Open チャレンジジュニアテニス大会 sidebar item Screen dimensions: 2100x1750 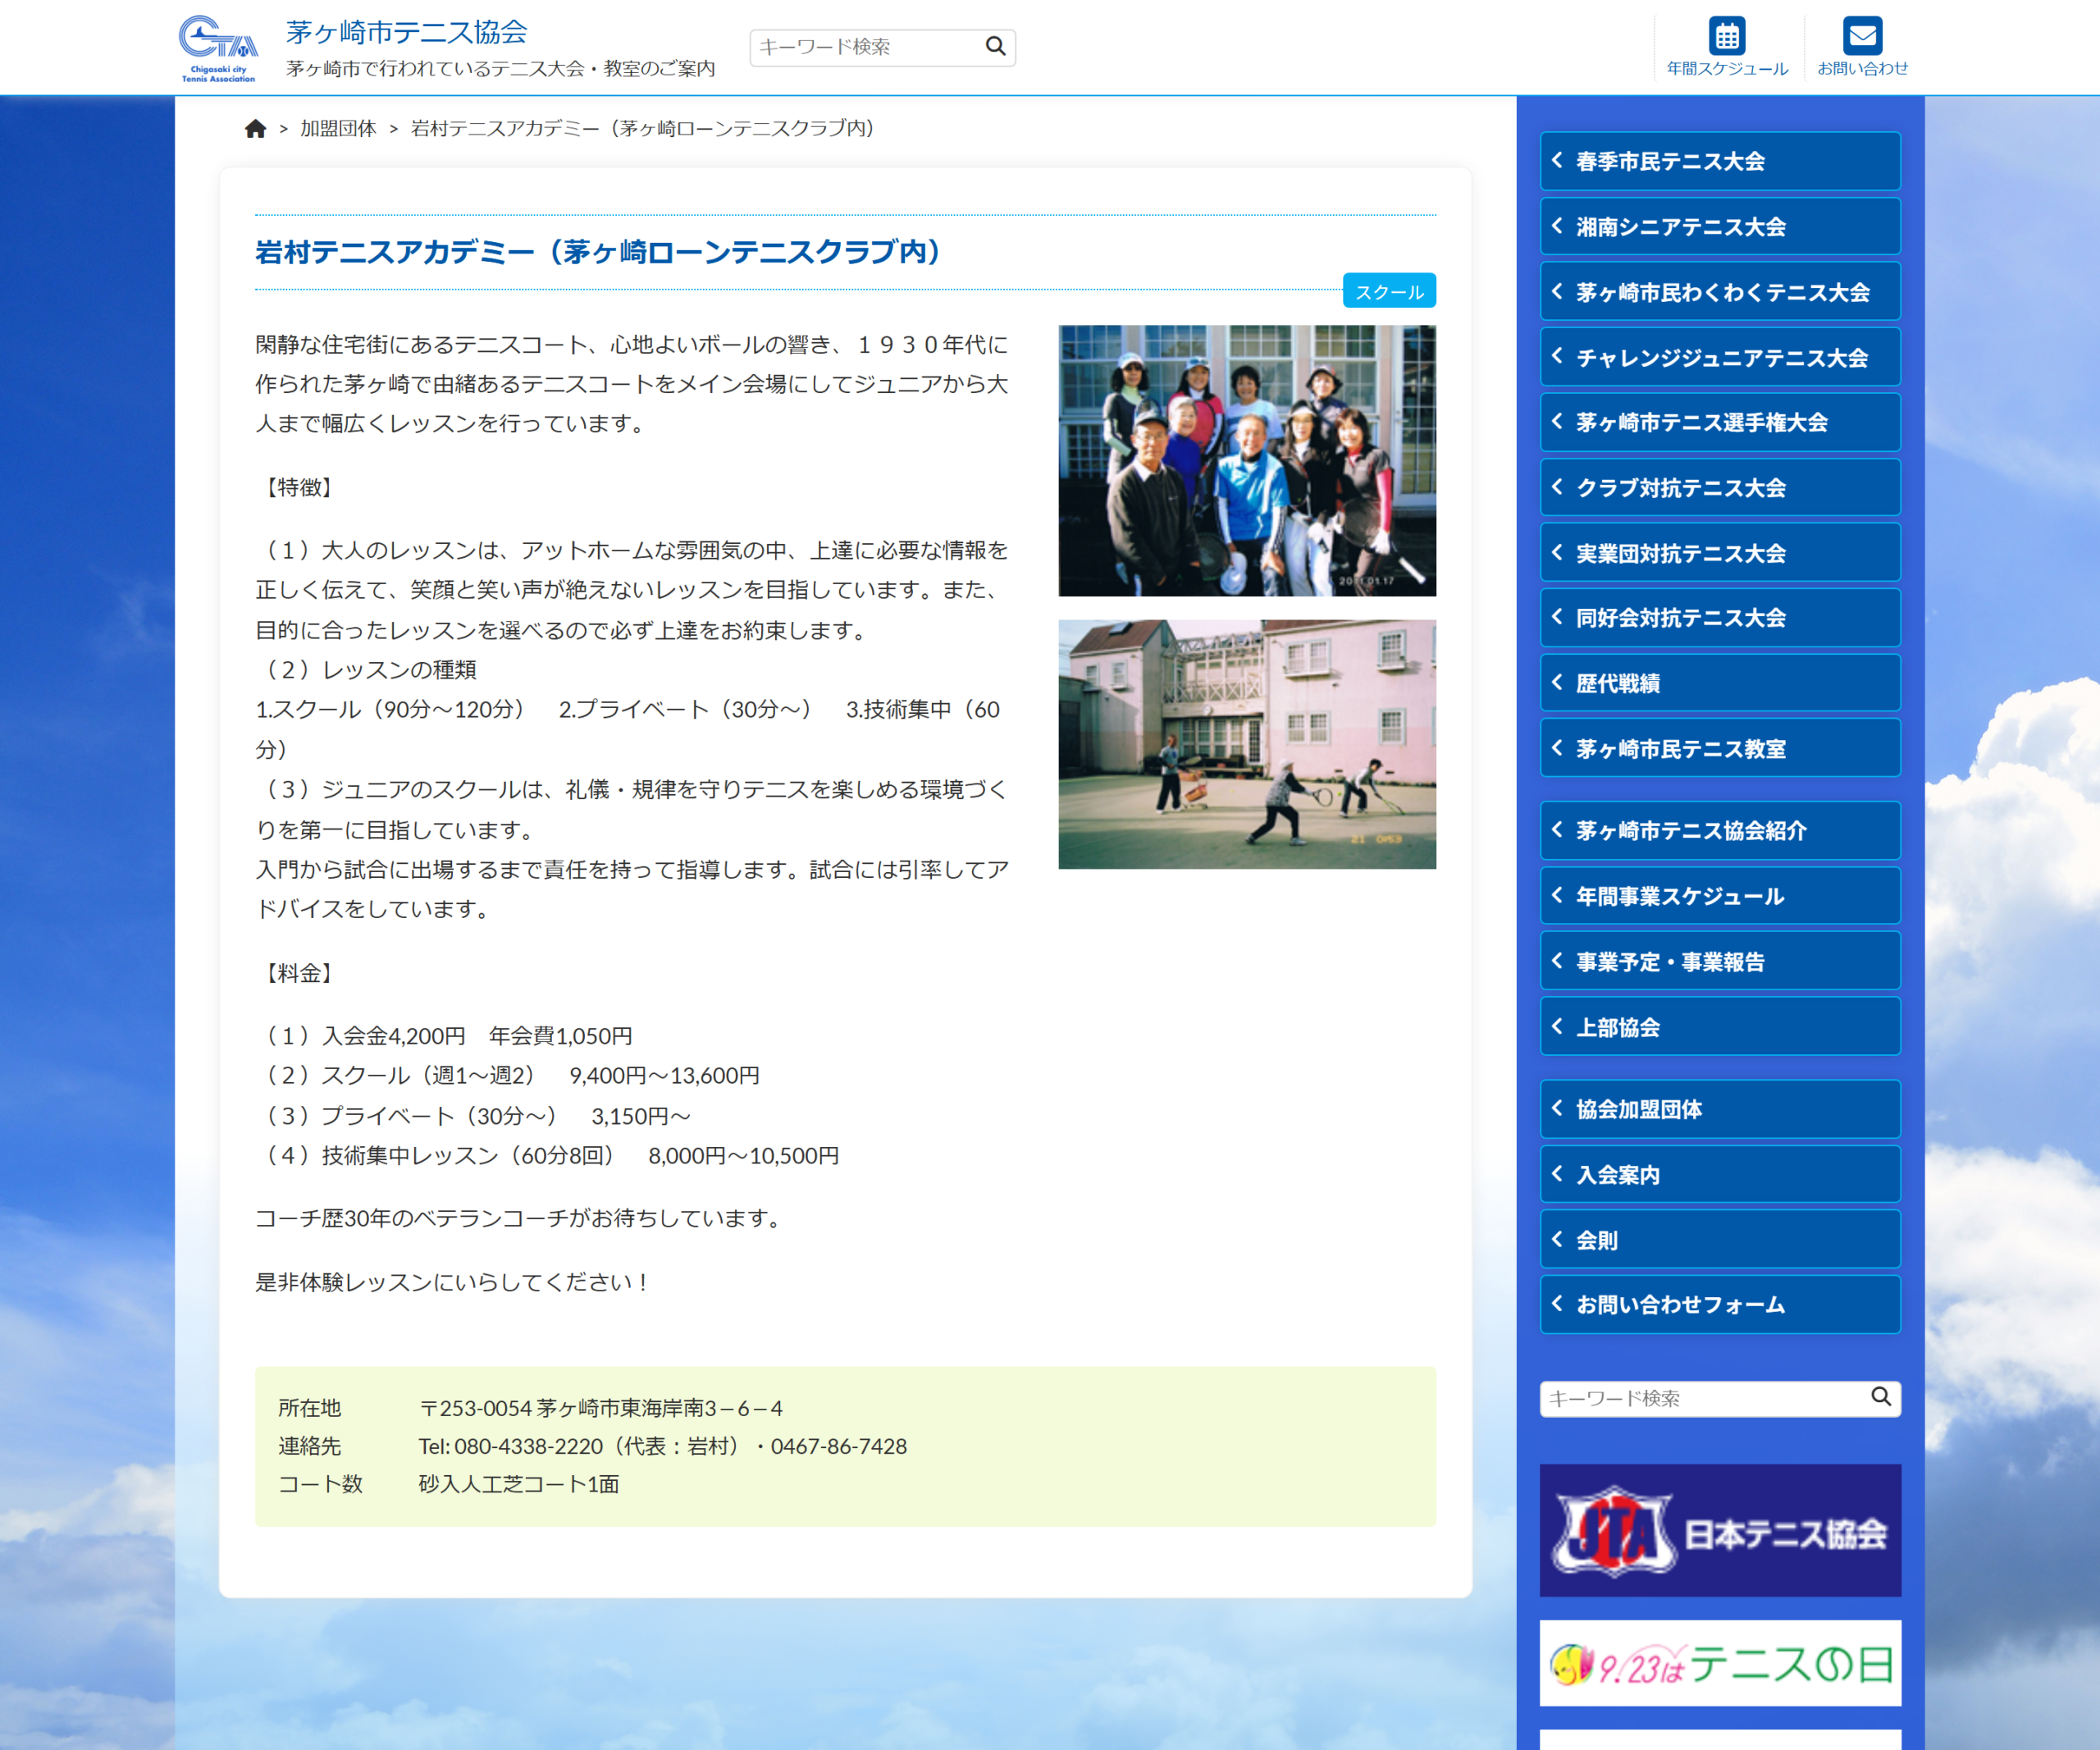[x=1720, y=357]
